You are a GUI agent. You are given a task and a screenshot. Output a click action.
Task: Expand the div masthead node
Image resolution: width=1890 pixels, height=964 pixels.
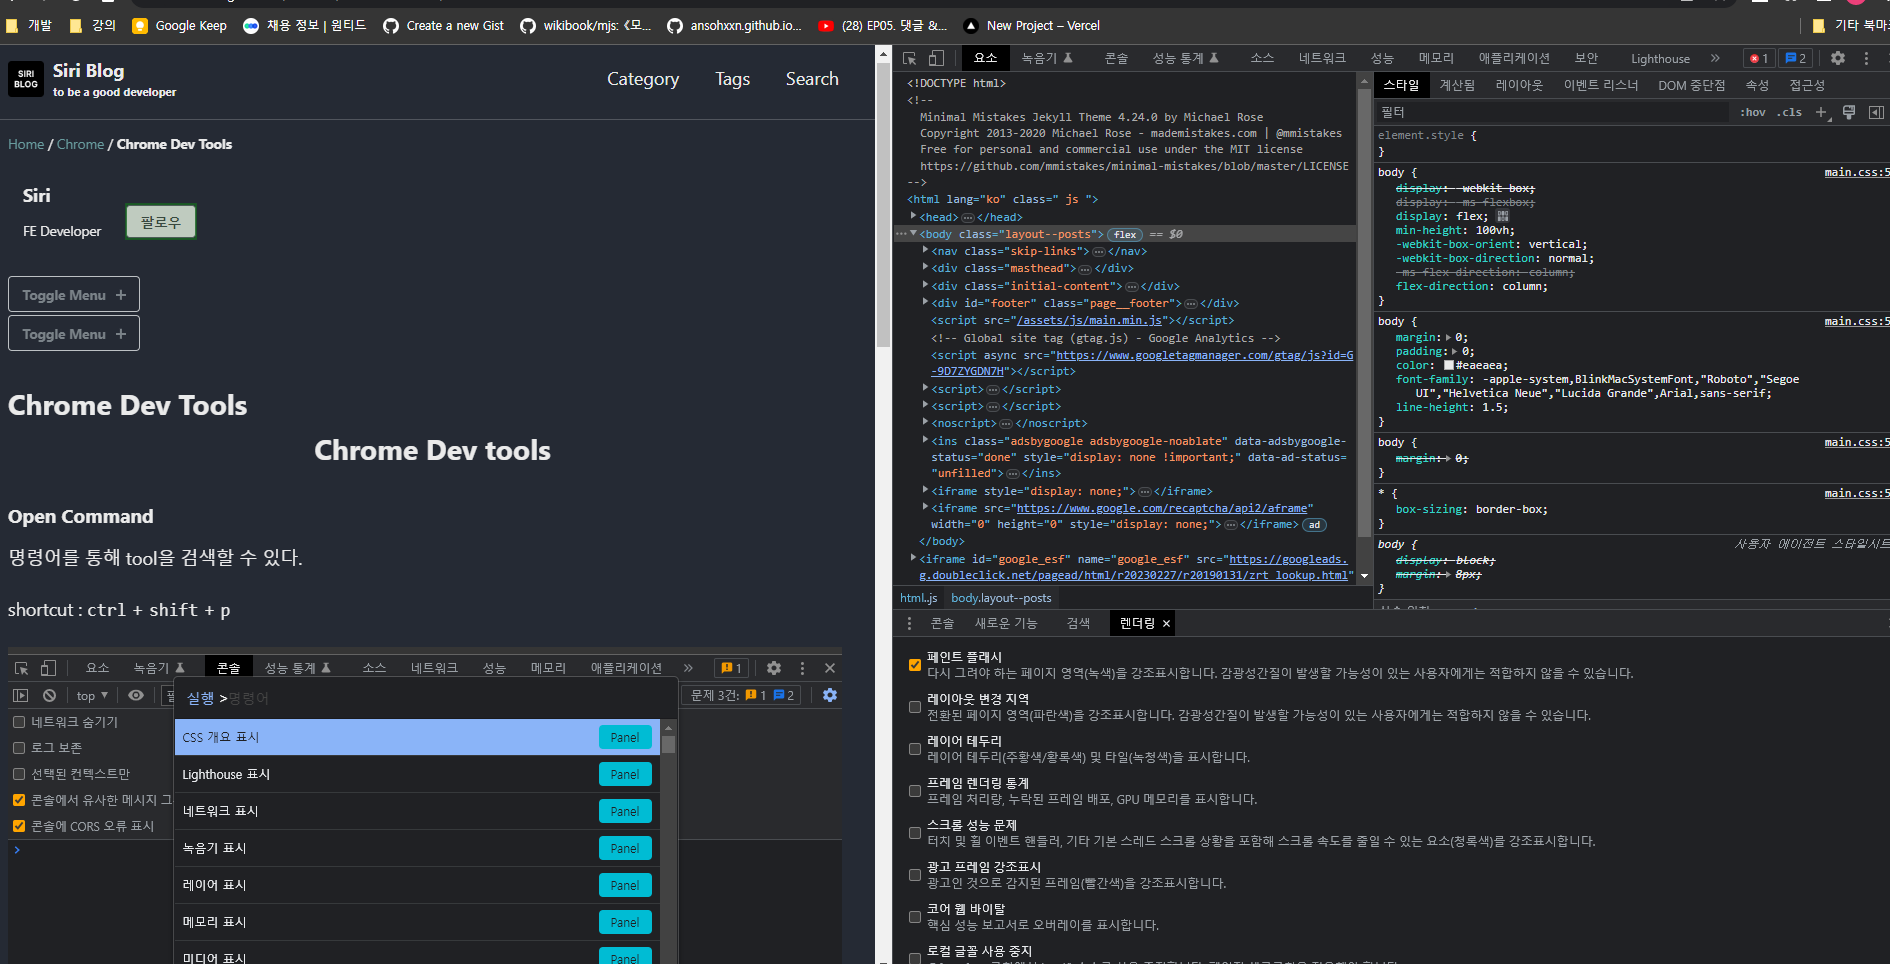(925, 268)
